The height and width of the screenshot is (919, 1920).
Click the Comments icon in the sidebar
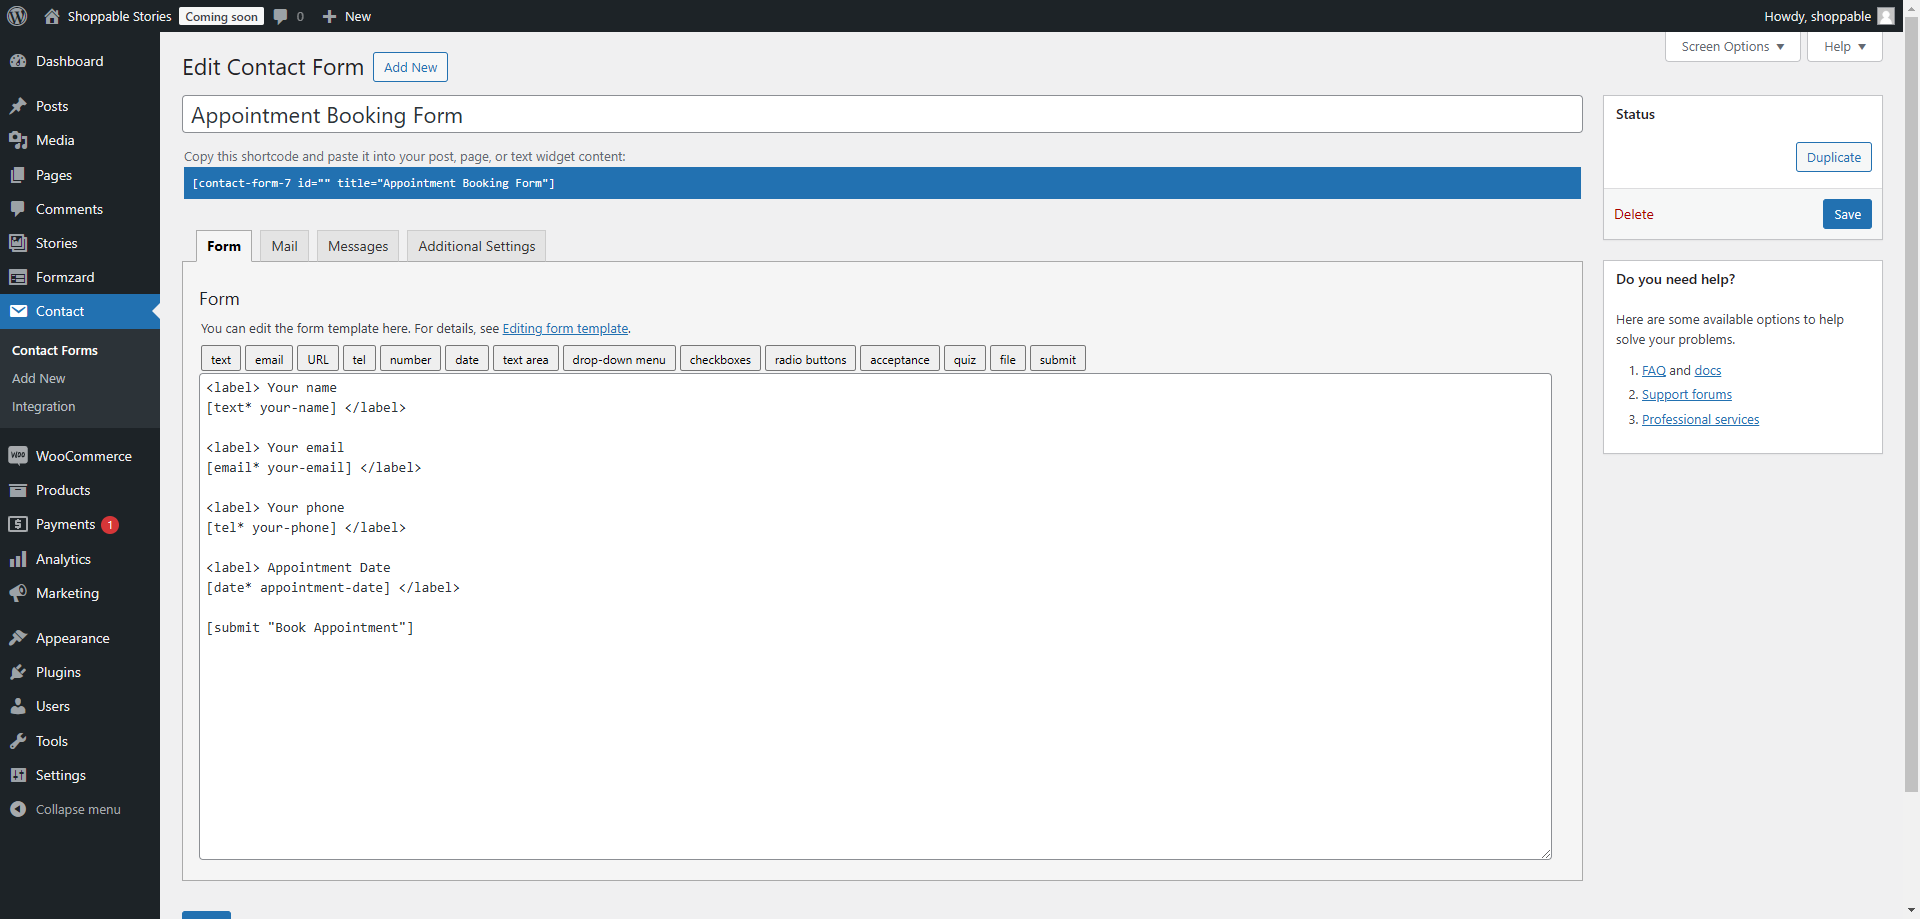pos(18,209)
